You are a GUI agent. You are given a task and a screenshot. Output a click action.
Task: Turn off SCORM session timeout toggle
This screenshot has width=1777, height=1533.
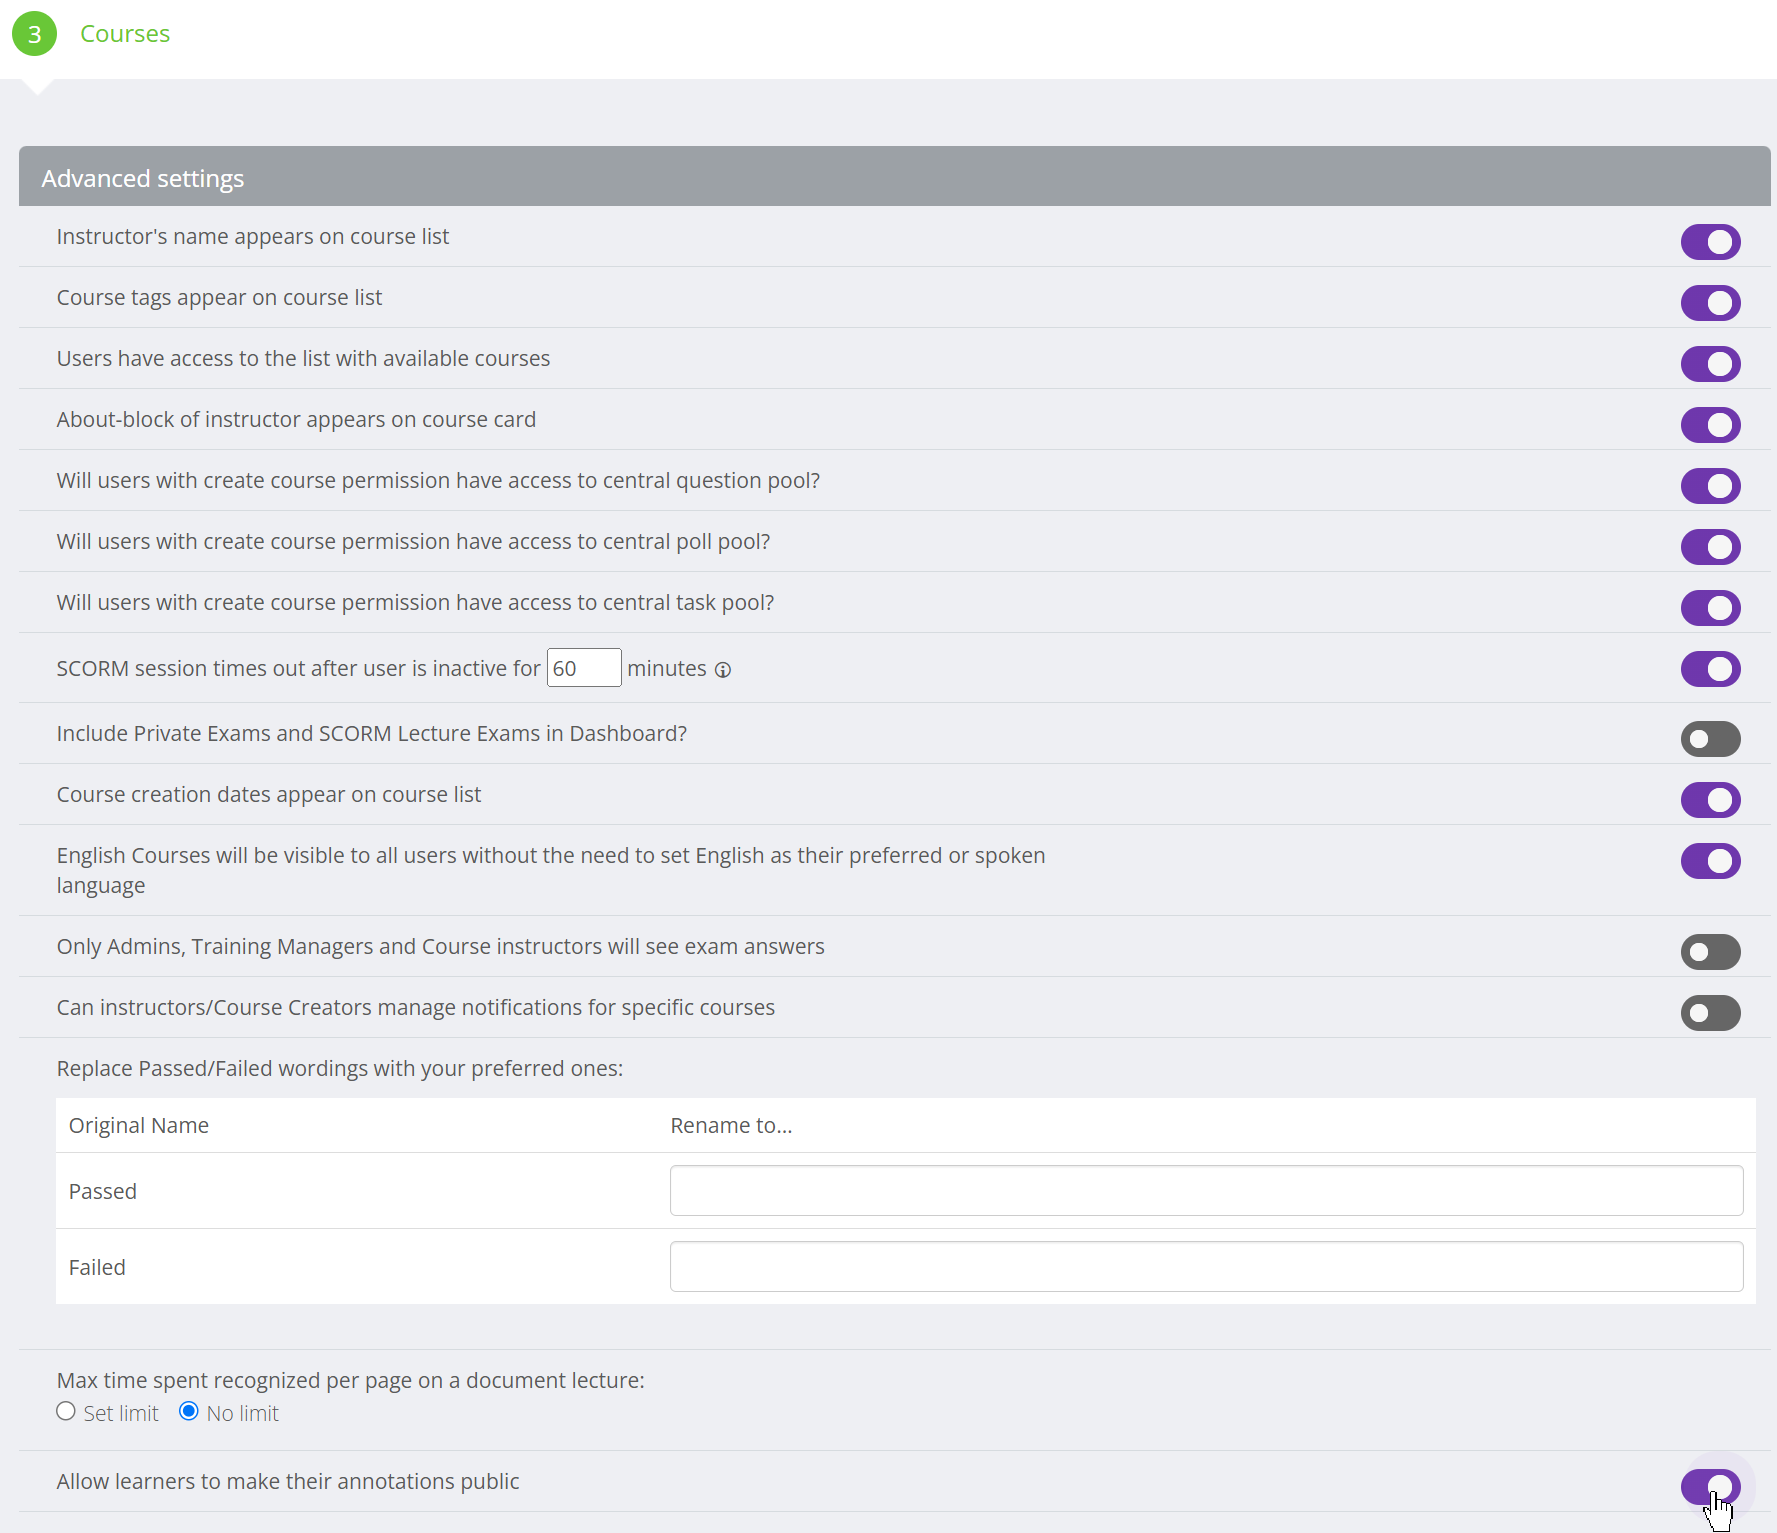coord(1711,669)
